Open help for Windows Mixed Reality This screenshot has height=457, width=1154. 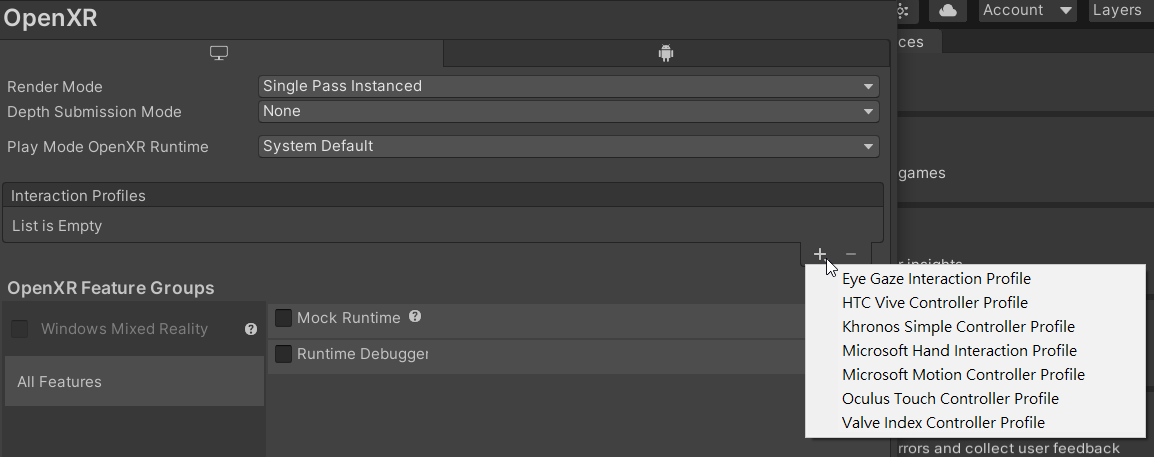click(x=251, y=329)
